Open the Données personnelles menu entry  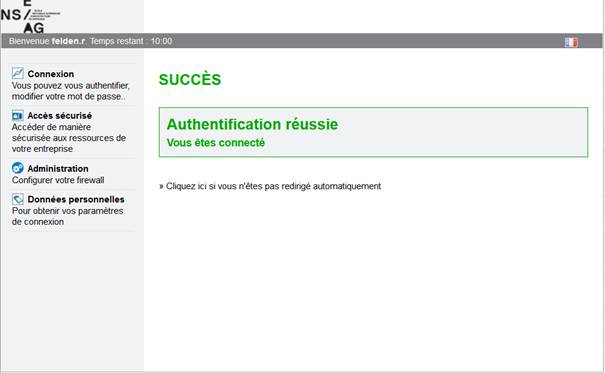[x=76, y=199]
